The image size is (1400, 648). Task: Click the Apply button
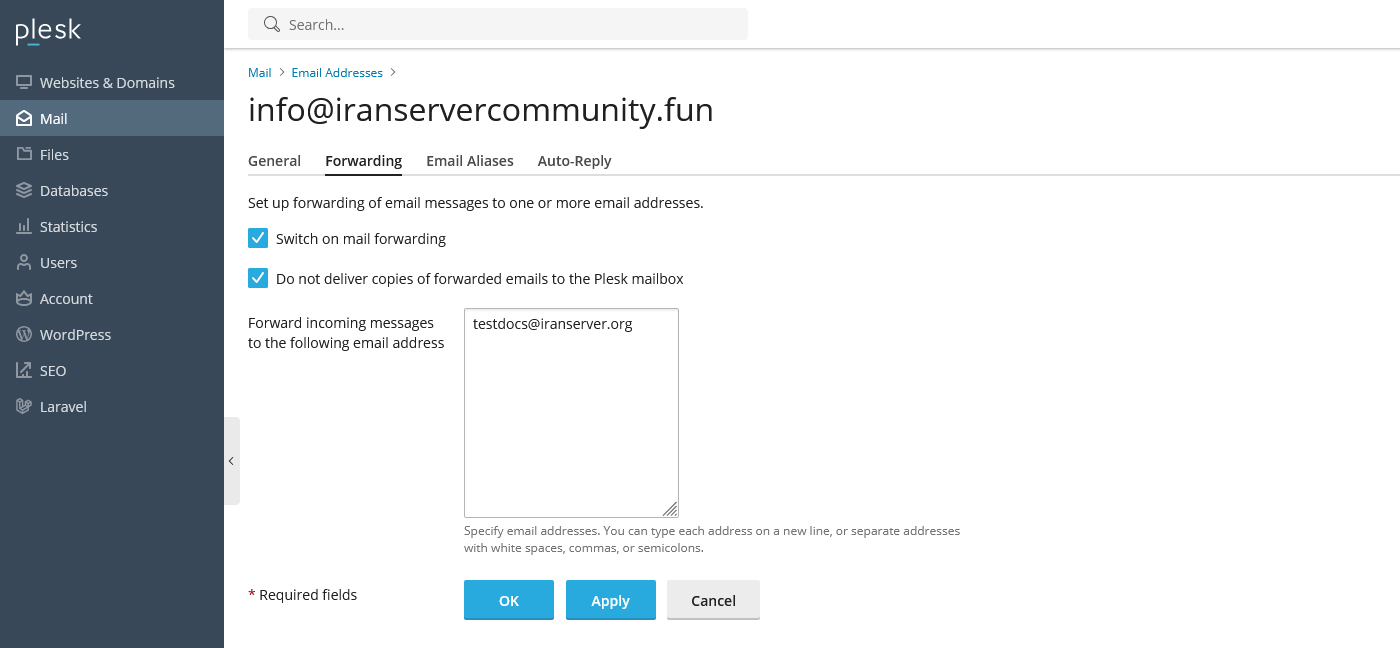click(x=610, y=600)
